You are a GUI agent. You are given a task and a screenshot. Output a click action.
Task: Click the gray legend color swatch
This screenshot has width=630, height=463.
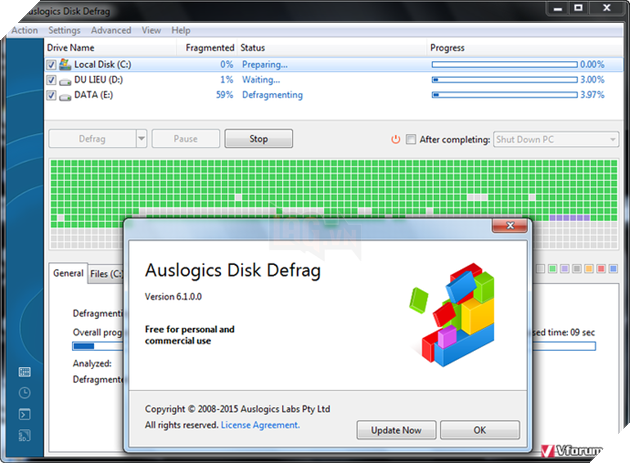click(577, 268)
